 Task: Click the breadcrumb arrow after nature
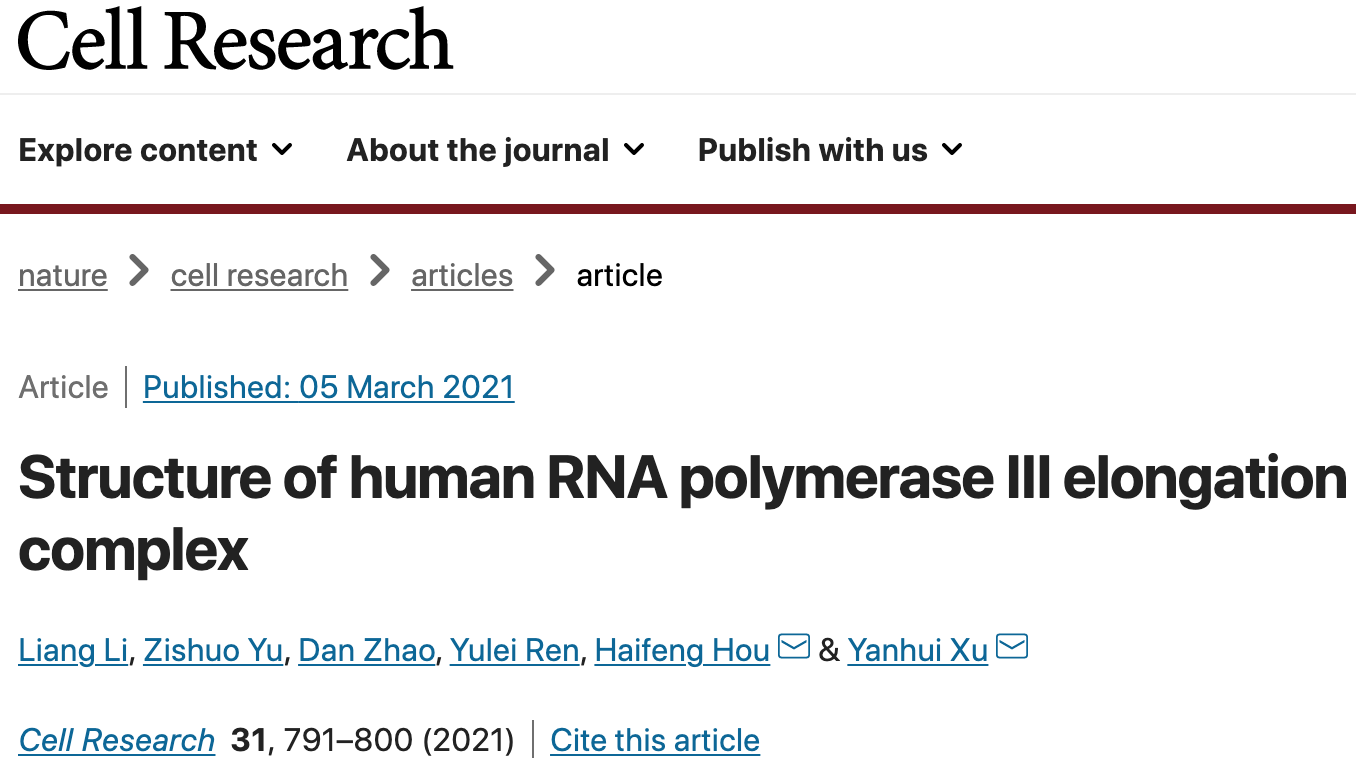pyautogui.click(x=139, y=271)
